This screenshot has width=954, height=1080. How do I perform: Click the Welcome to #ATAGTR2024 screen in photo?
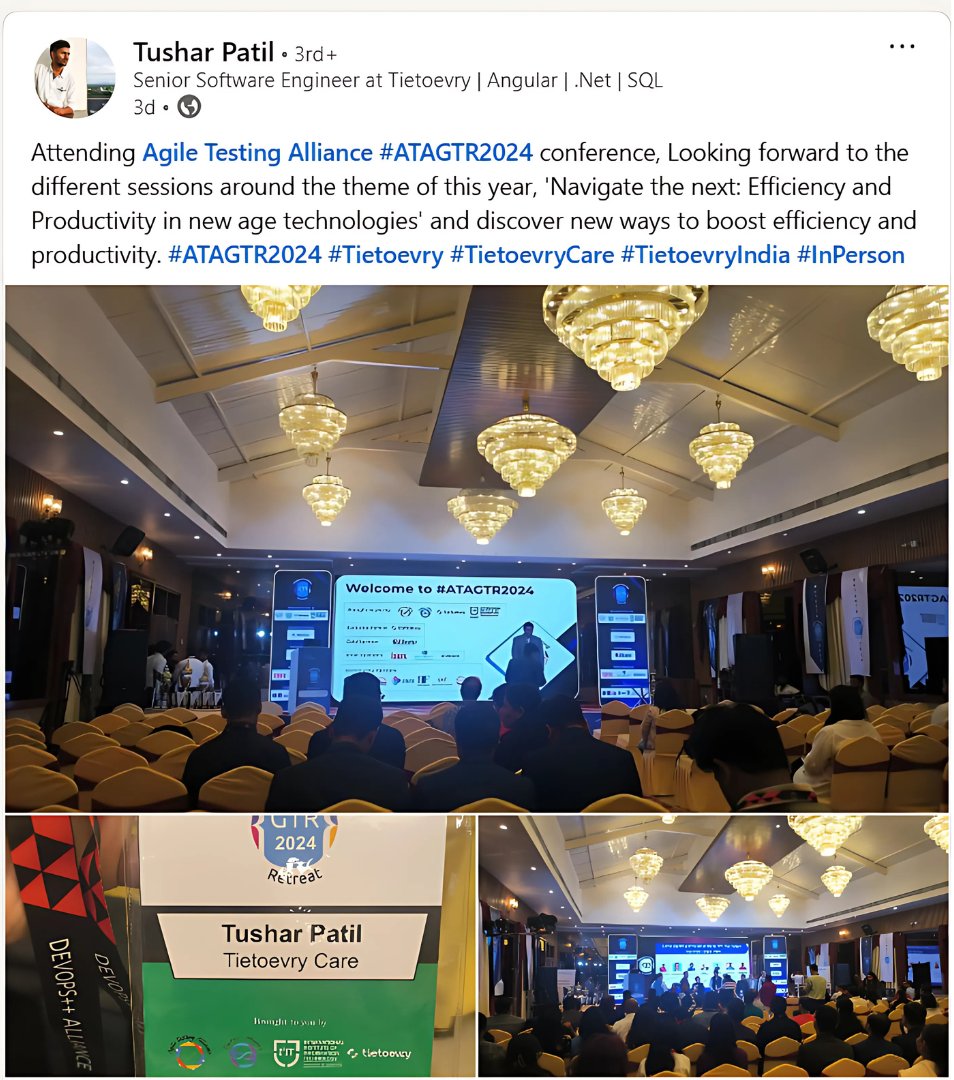tap(455, 638)
